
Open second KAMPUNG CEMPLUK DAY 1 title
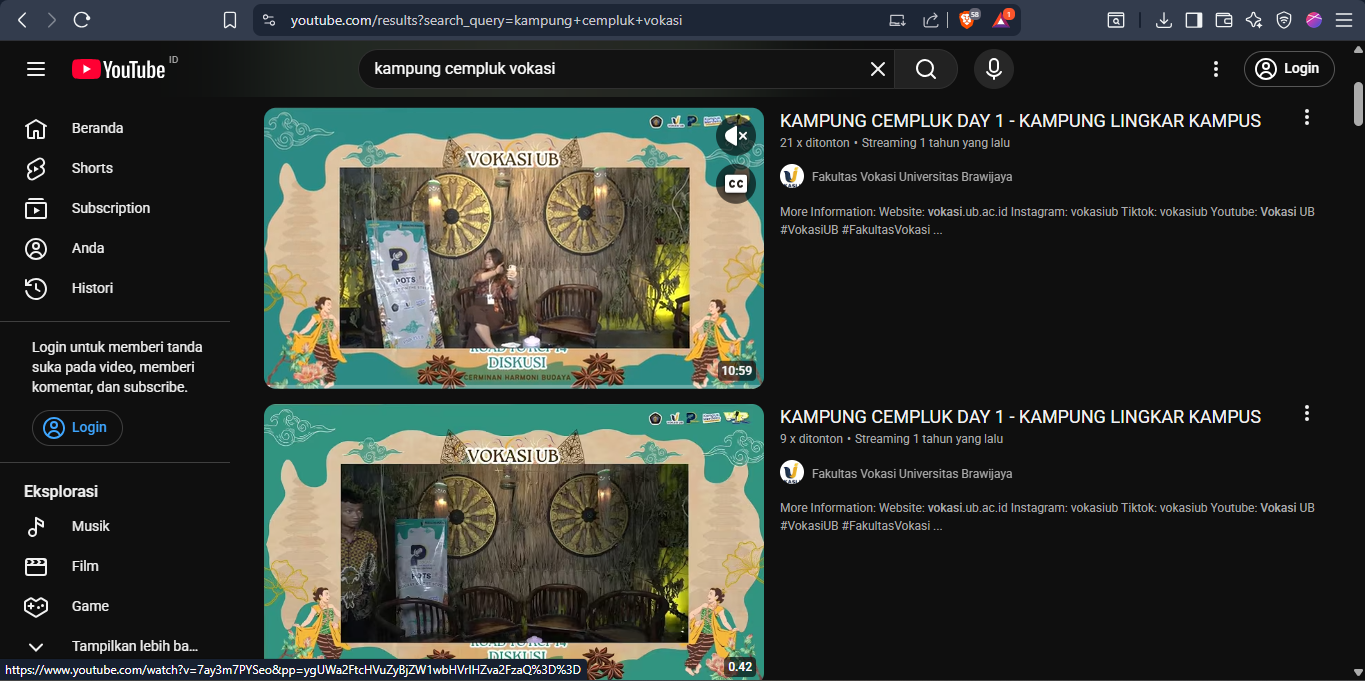1020,417
